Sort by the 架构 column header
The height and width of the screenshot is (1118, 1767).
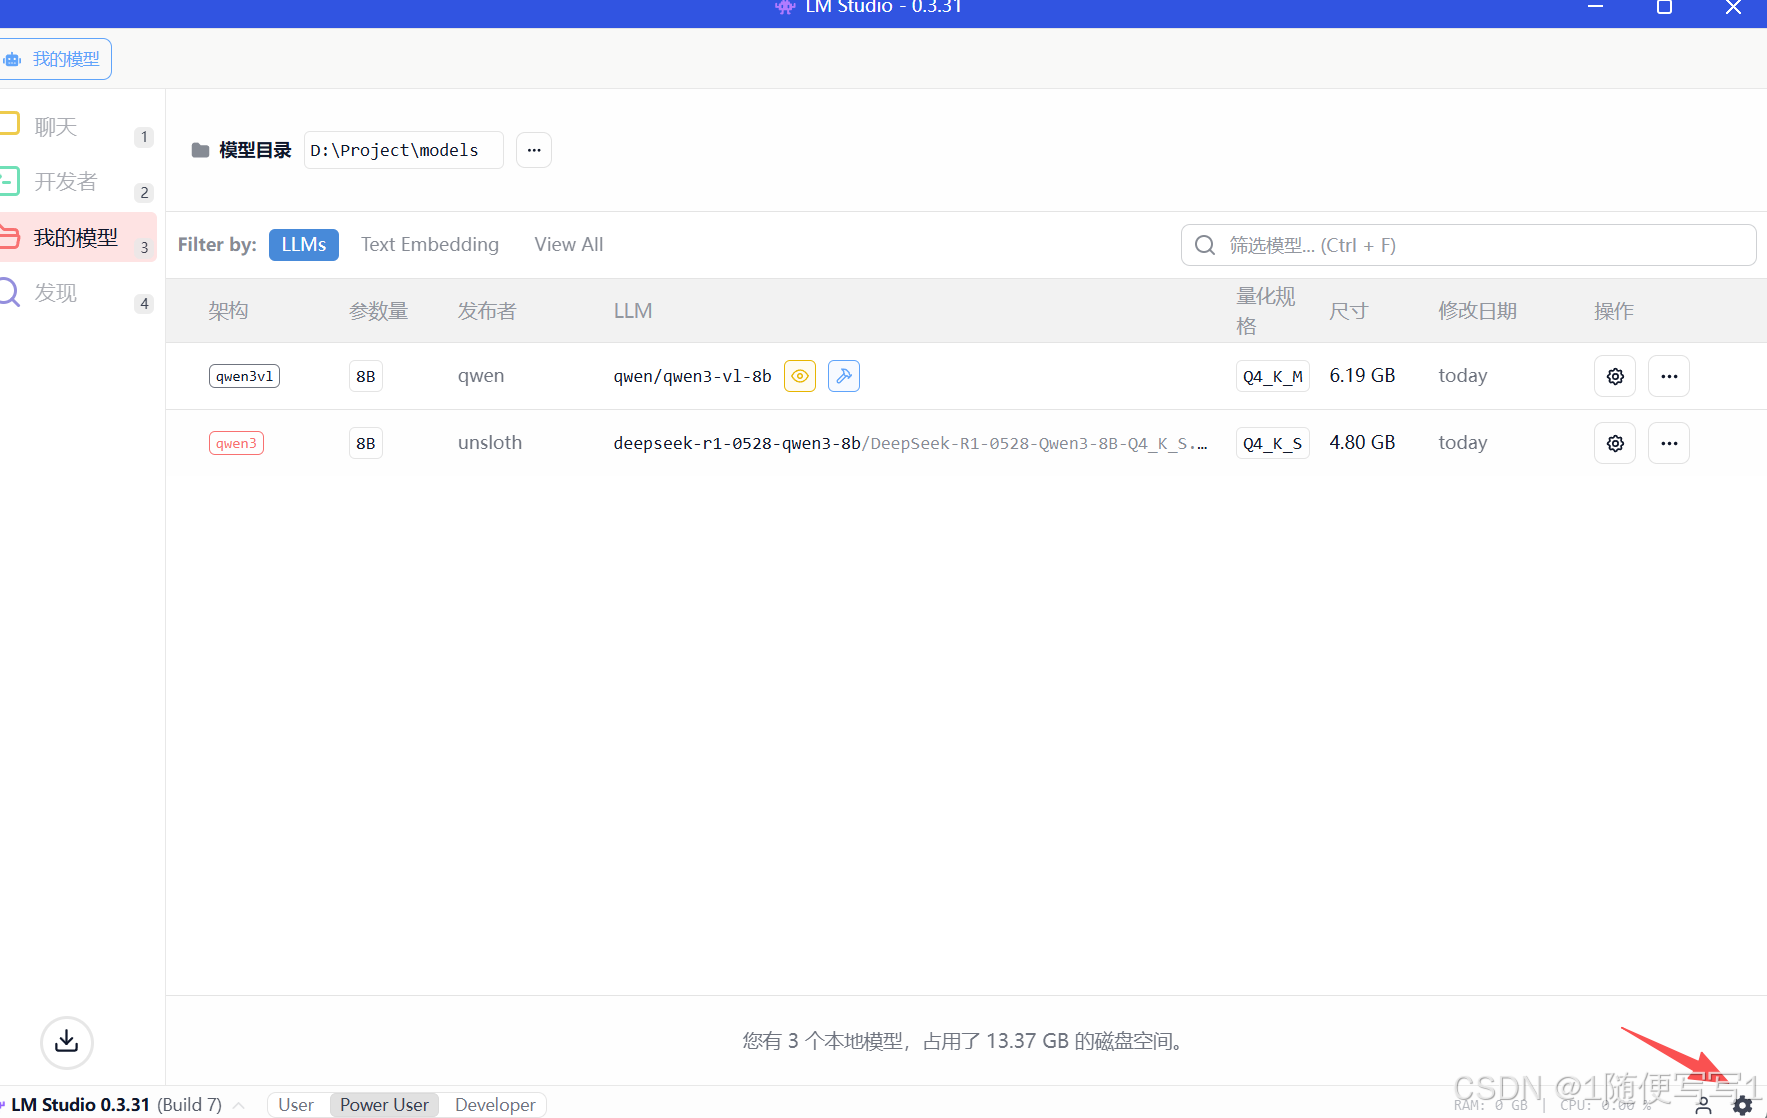click(229, 311)
